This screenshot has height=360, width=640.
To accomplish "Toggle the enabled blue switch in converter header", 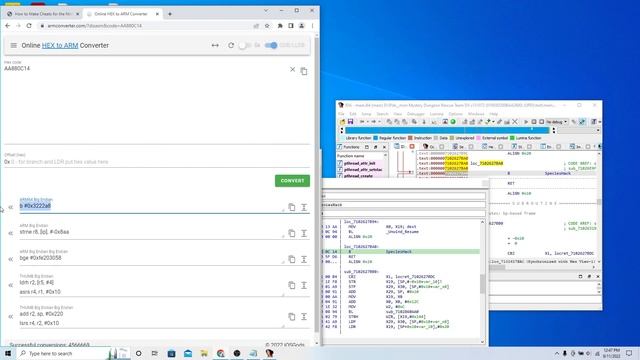I will pyautogui.click(x=271, y=45).
